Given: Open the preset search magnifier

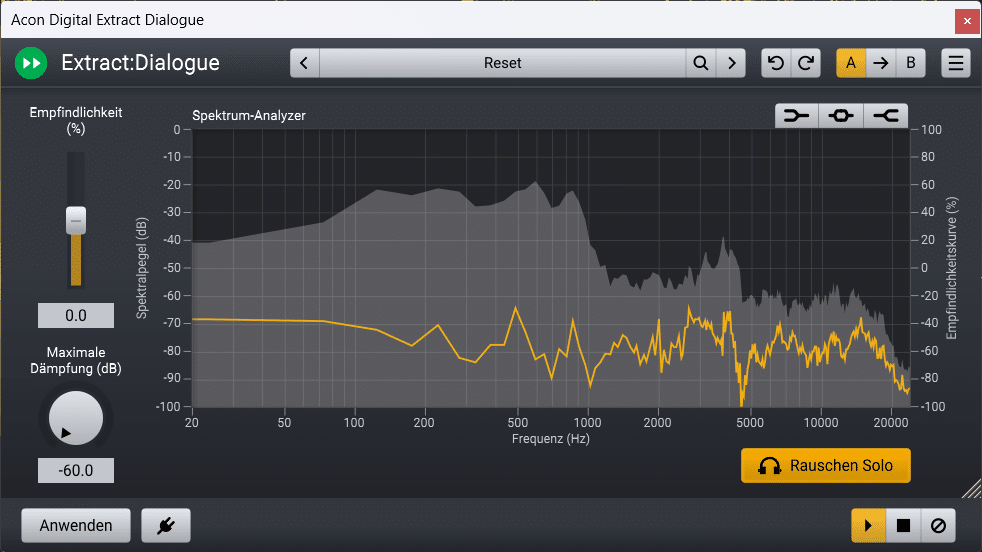Looking at the screenshot, I should coord(701,63).
